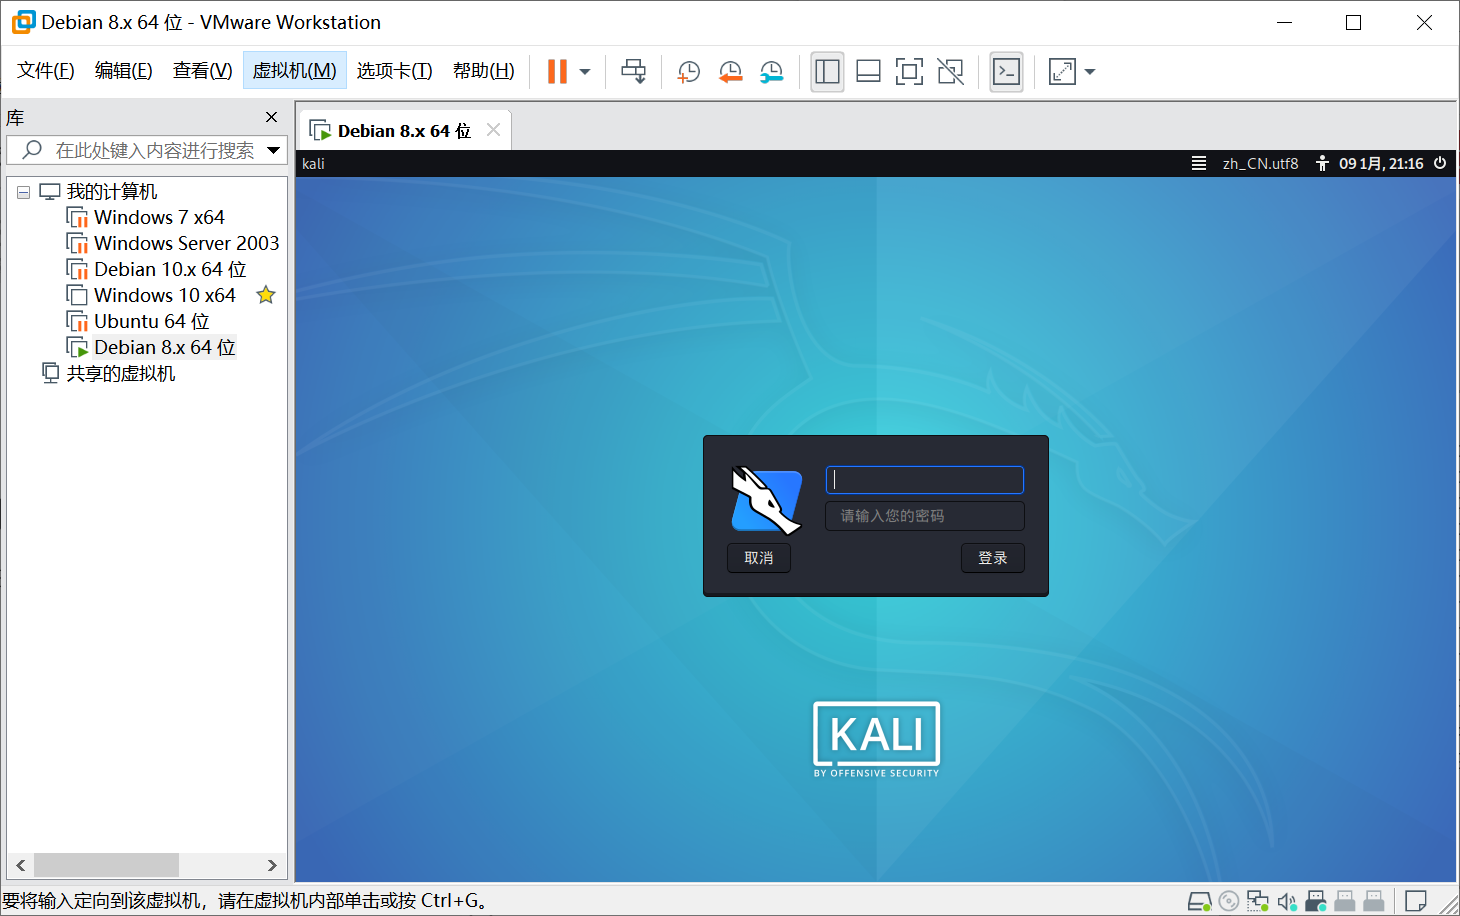
Task: Revert virtual machine to previous snapshot
Action: (731, 71)
